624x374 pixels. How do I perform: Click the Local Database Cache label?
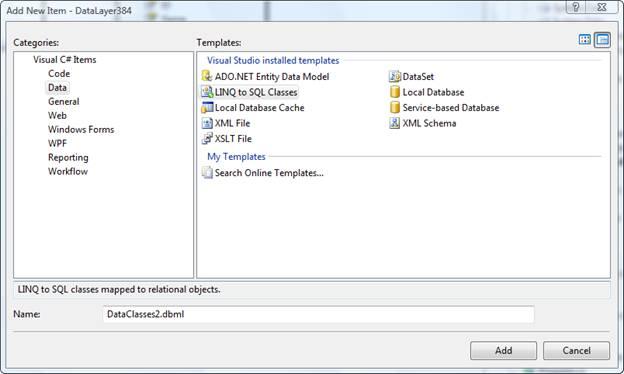pos(259,107)
